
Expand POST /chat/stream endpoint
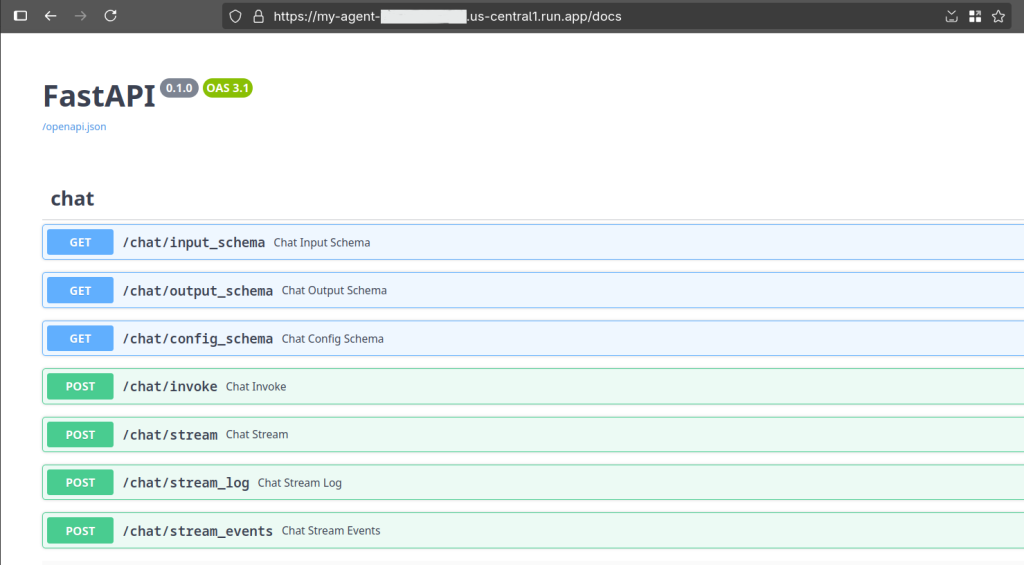(533, 434)
